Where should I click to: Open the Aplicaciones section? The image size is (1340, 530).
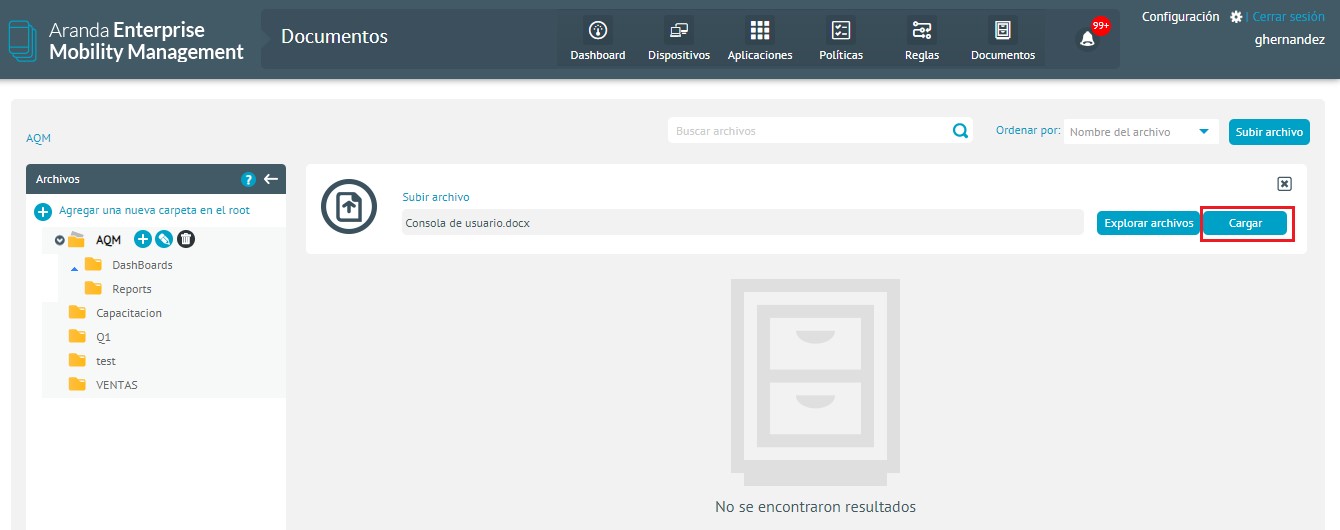point(760,40)
